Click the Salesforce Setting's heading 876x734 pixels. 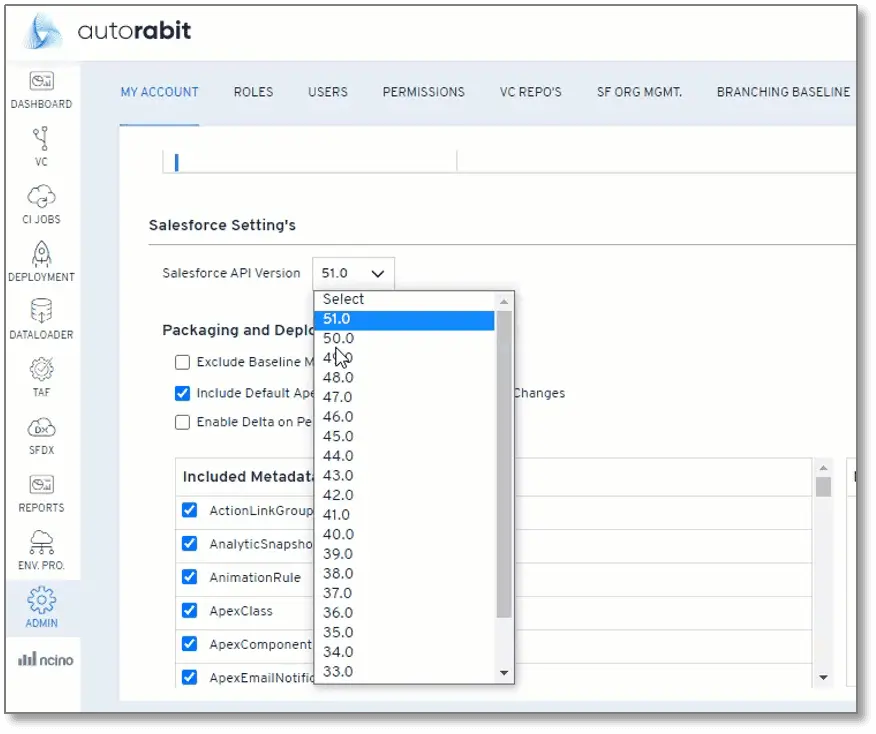222,225
